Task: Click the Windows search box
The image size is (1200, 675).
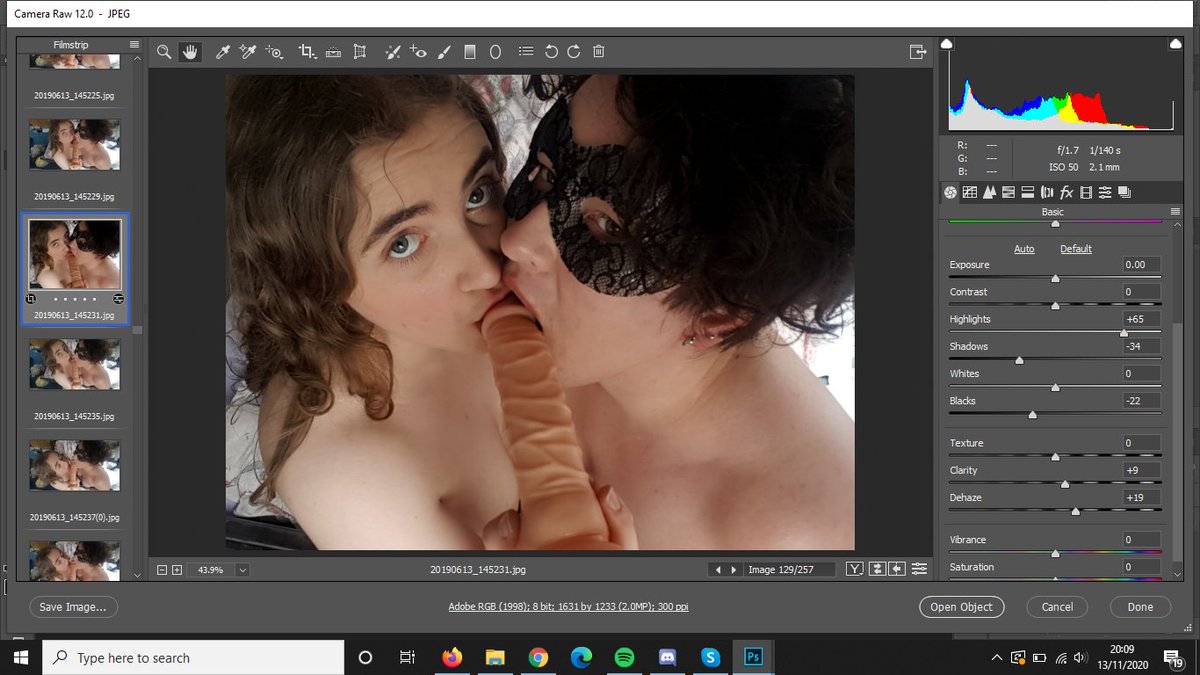Action: click(192, 657)
